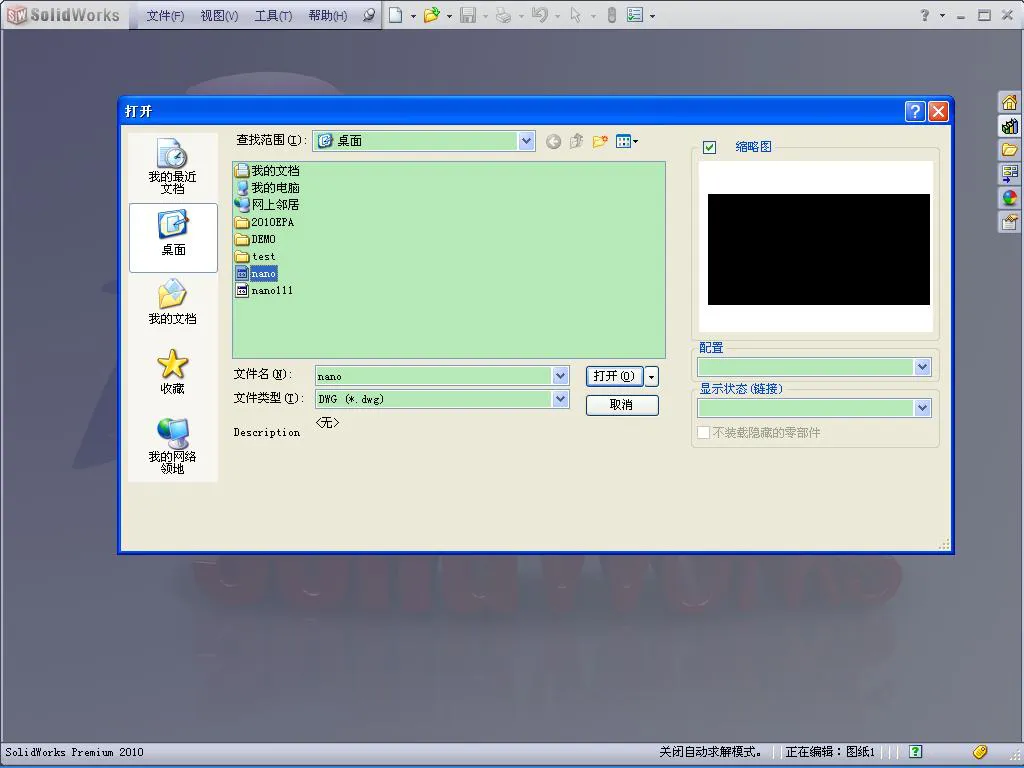Select the nano file in file list
This screenshot has height=768, width=1024.
(257, 274)
